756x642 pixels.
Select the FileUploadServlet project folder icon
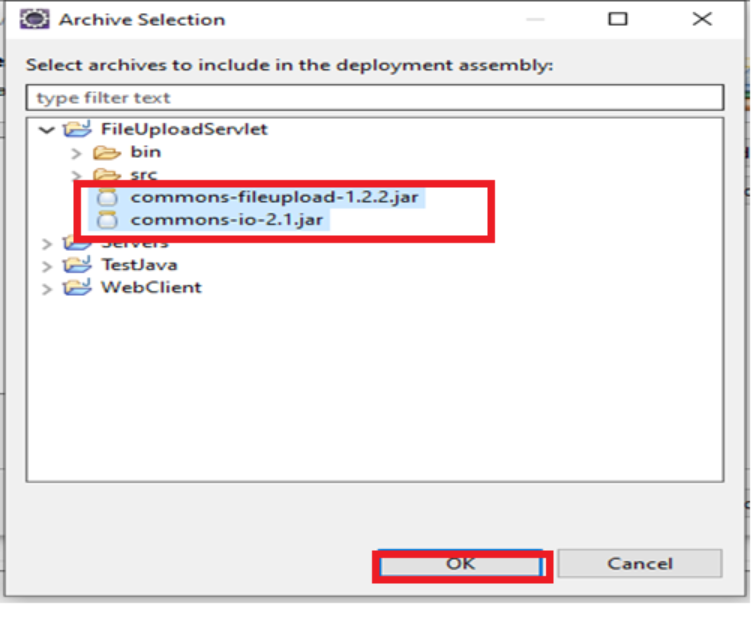click(x=77, y=129)
